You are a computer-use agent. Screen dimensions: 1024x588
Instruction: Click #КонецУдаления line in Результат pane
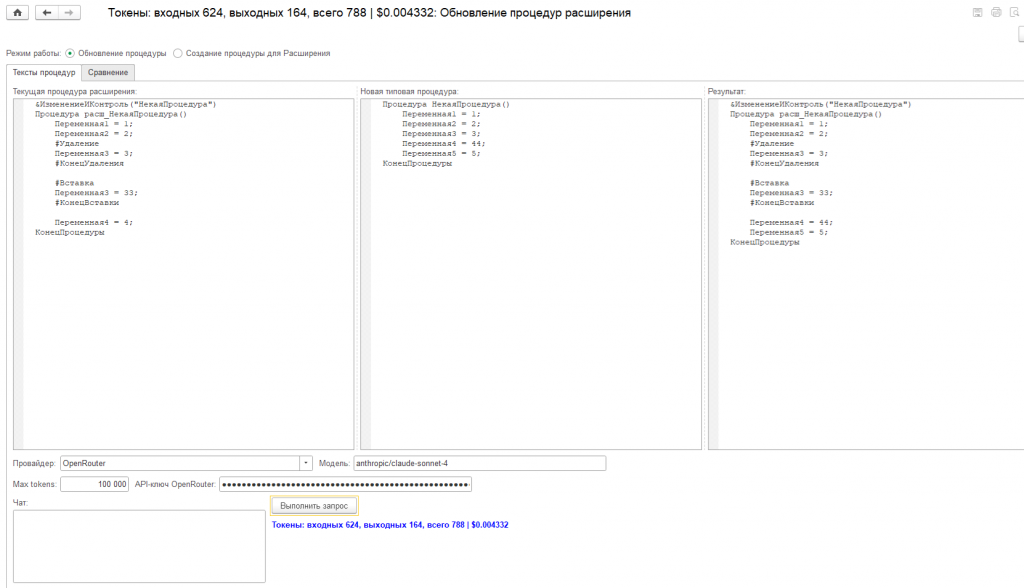point(784,164)
